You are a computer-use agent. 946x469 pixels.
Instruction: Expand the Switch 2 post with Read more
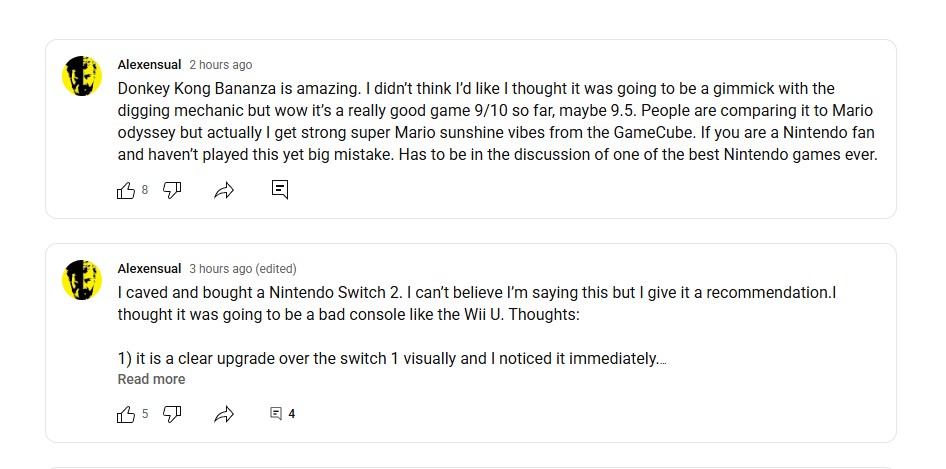[x=151, y=379]
